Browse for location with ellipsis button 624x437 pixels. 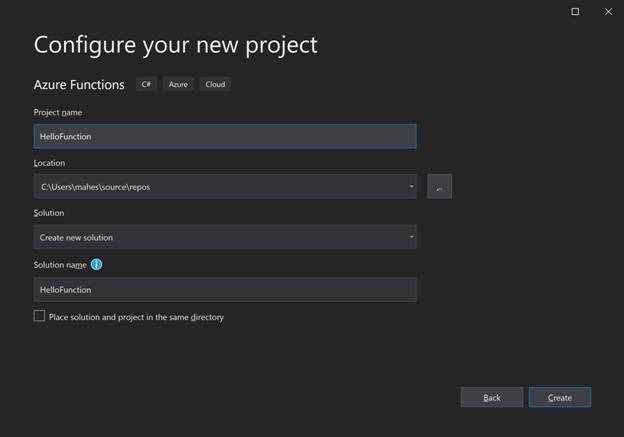439,186
